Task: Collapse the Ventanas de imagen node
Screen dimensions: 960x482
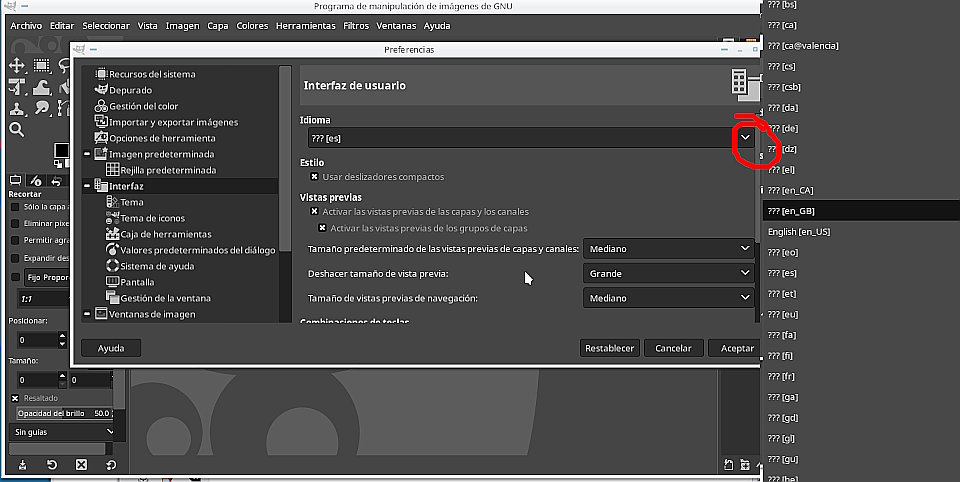Action: [x=87, y=314]
